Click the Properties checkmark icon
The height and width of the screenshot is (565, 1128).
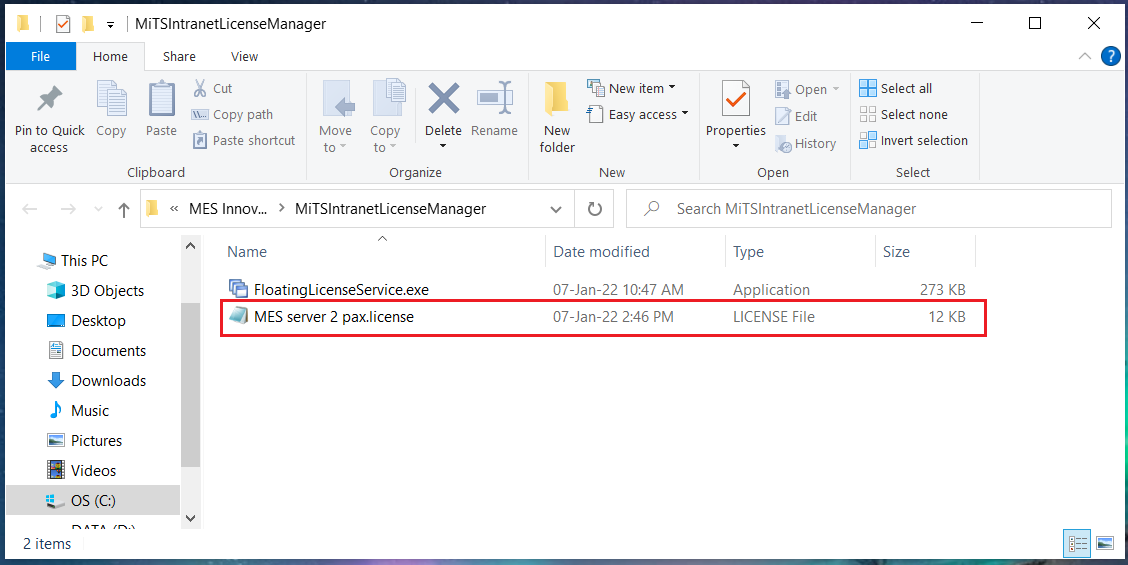tap(735, 99)
